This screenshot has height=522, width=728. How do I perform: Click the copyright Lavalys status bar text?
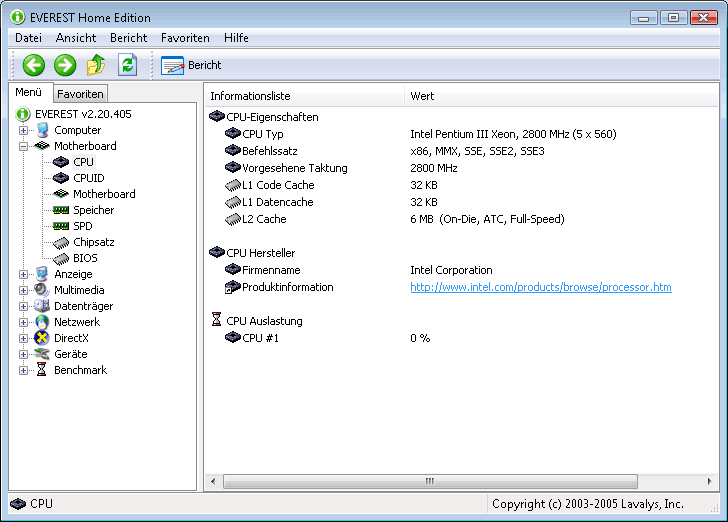click(x=588, y=504)
